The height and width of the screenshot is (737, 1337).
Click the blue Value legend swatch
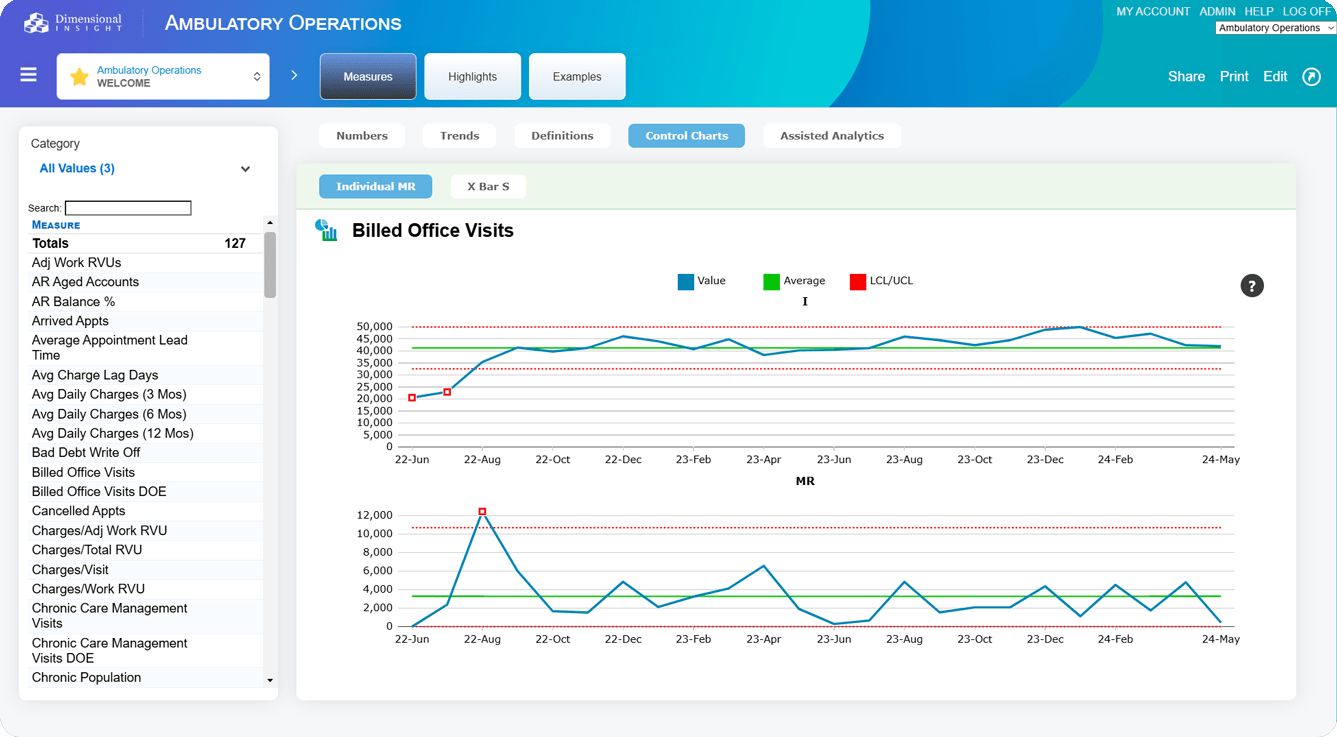pos(685,282)
